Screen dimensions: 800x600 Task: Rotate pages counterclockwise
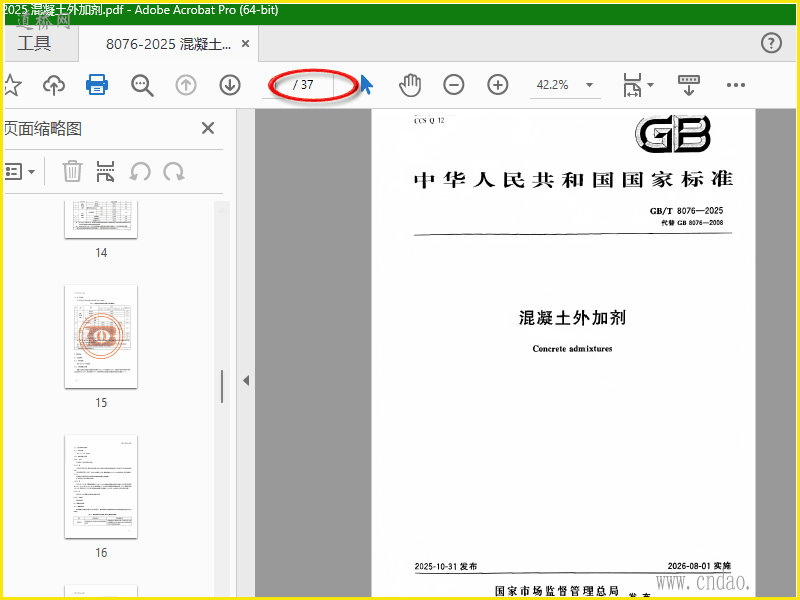(x=140, y=172)
